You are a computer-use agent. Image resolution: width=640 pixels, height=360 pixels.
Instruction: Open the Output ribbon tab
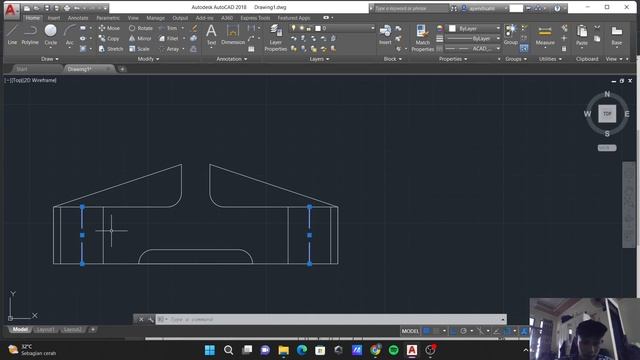(180, 18)
